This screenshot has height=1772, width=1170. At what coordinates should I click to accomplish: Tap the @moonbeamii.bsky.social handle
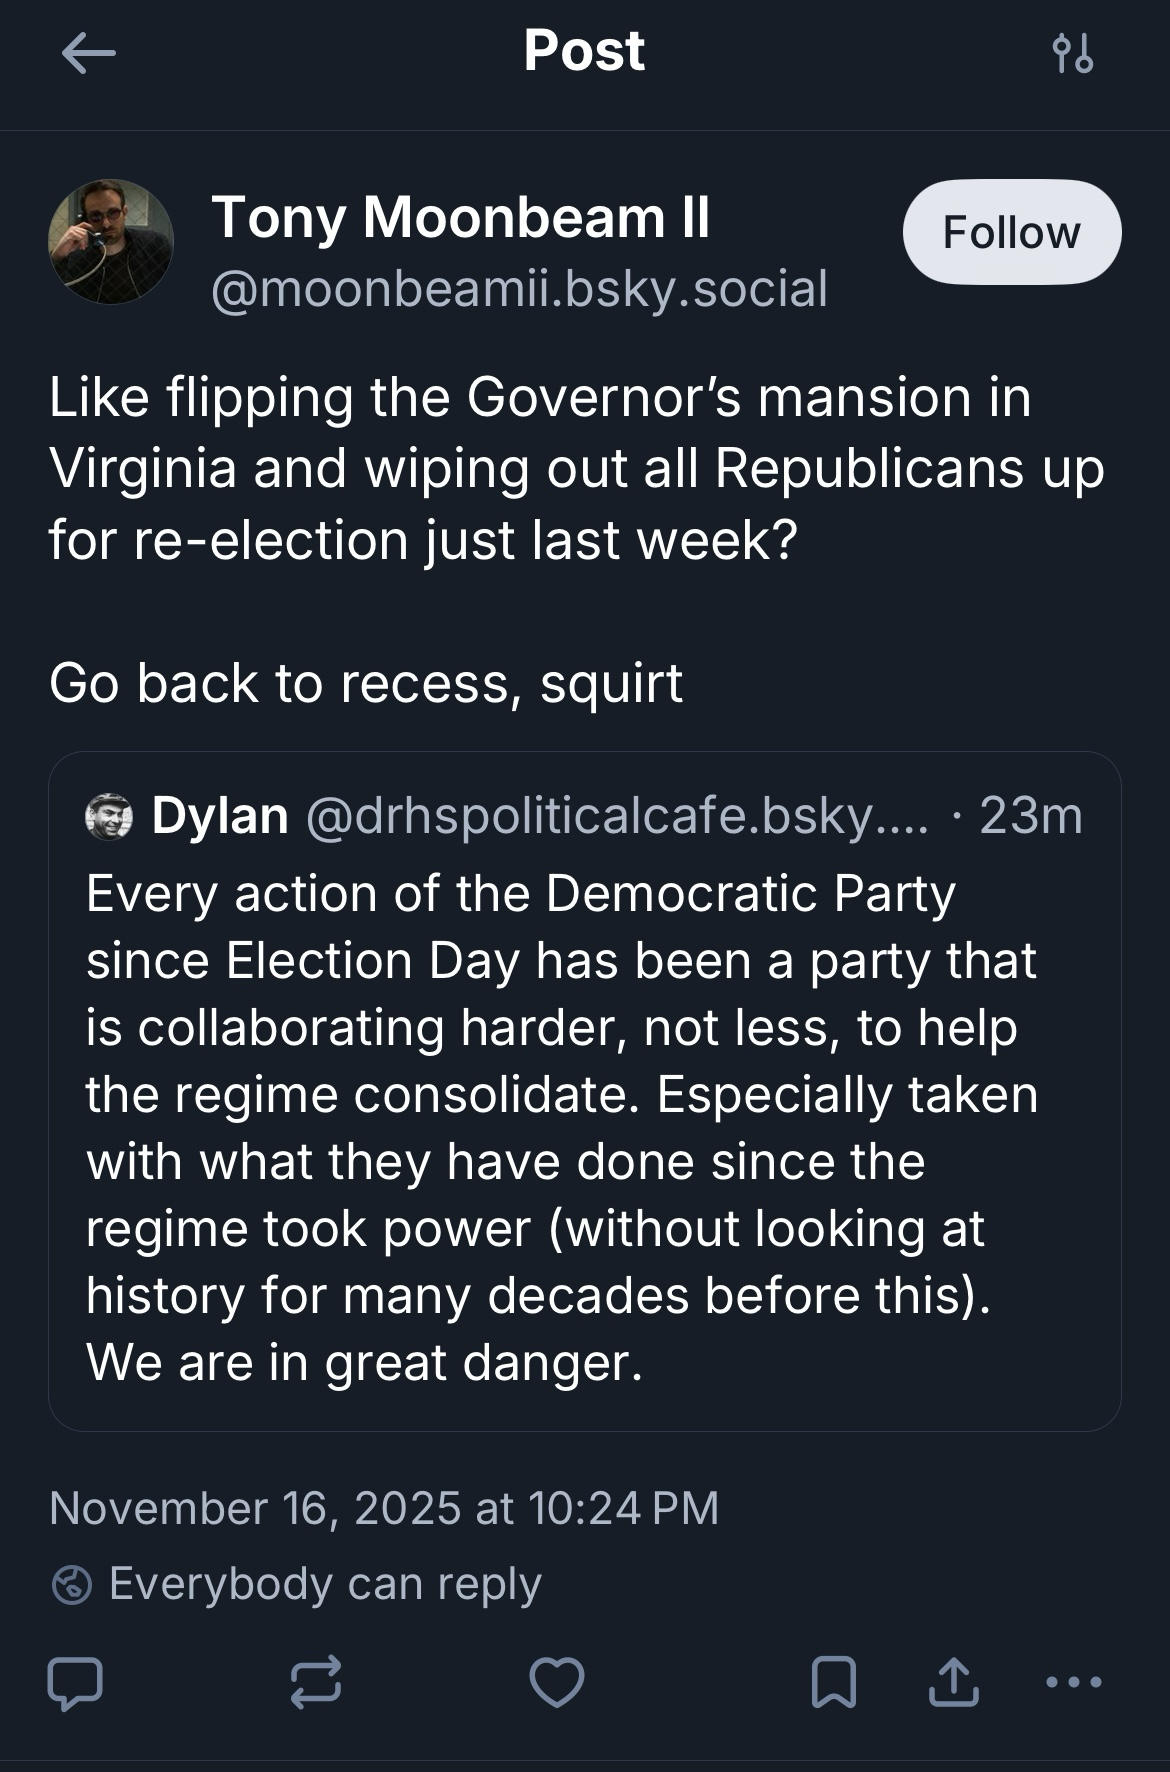tap(519, 289)
